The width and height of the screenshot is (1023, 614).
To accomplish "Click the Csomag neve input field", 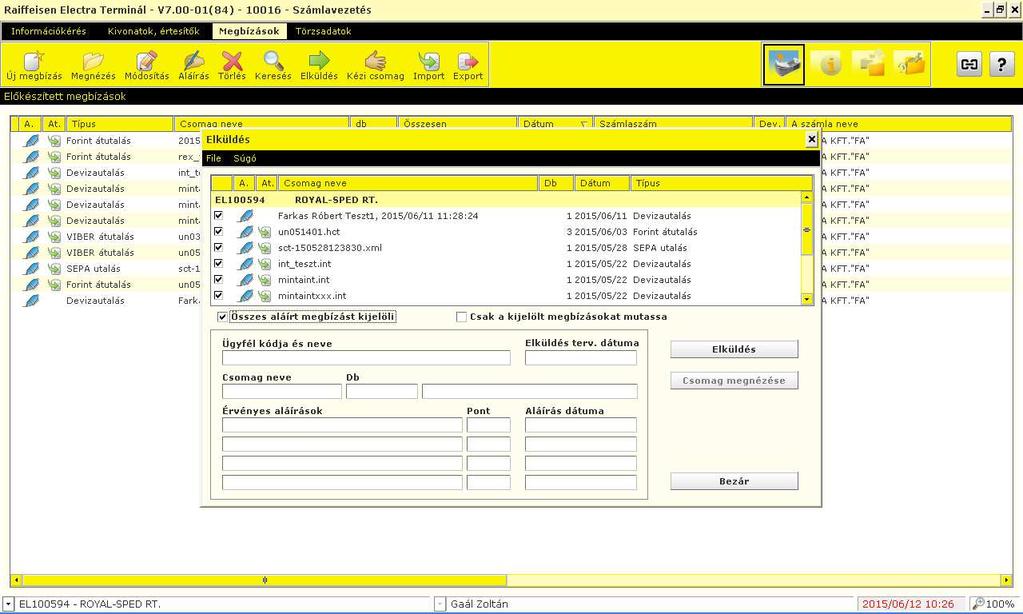I will [x=282, y=391].
